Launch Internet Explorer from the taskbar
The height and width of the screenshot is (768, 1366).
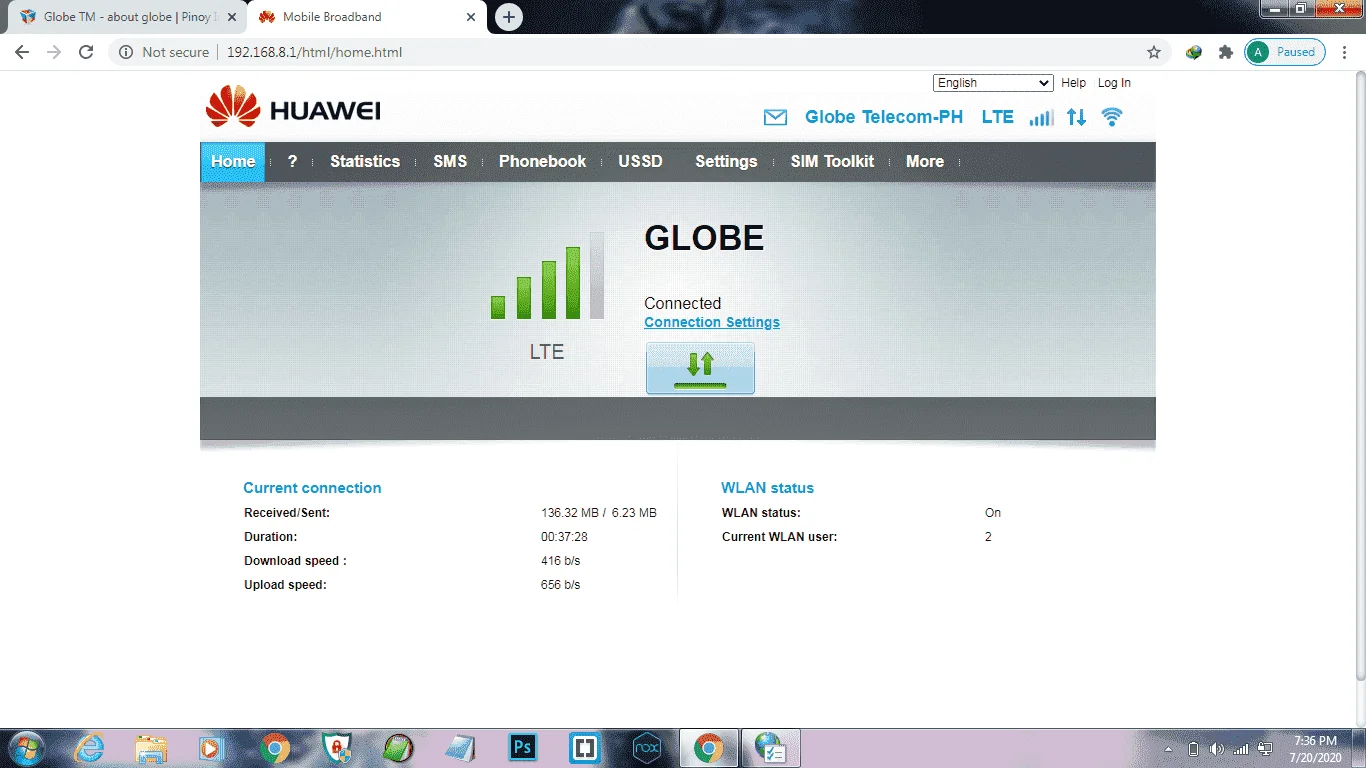[x=90, y=748]
